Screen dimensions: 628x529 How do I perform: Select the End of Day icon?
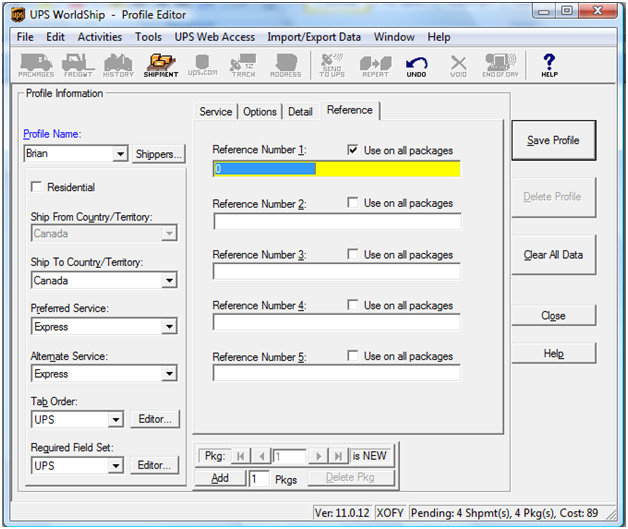click(500, 65)
